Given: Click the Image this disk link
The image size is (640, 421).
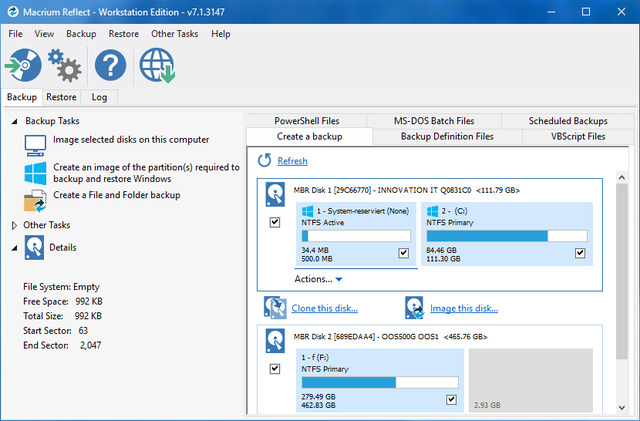Looking at the screenshot, I should (x=462, y=308).
